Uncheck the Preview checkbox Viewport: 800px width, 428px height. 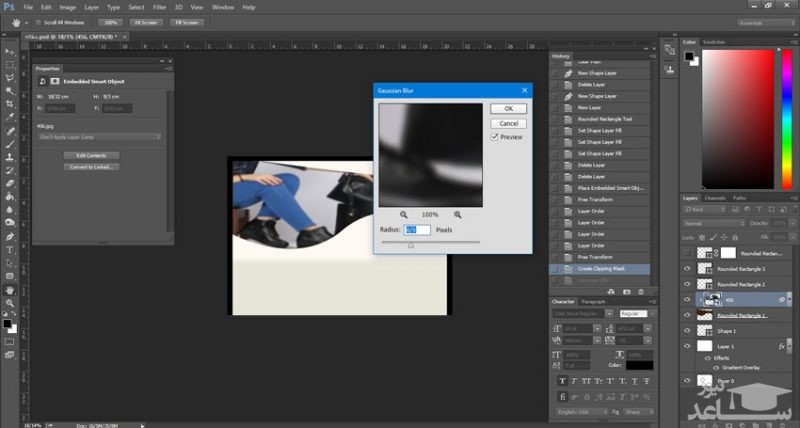pos(495,137)
